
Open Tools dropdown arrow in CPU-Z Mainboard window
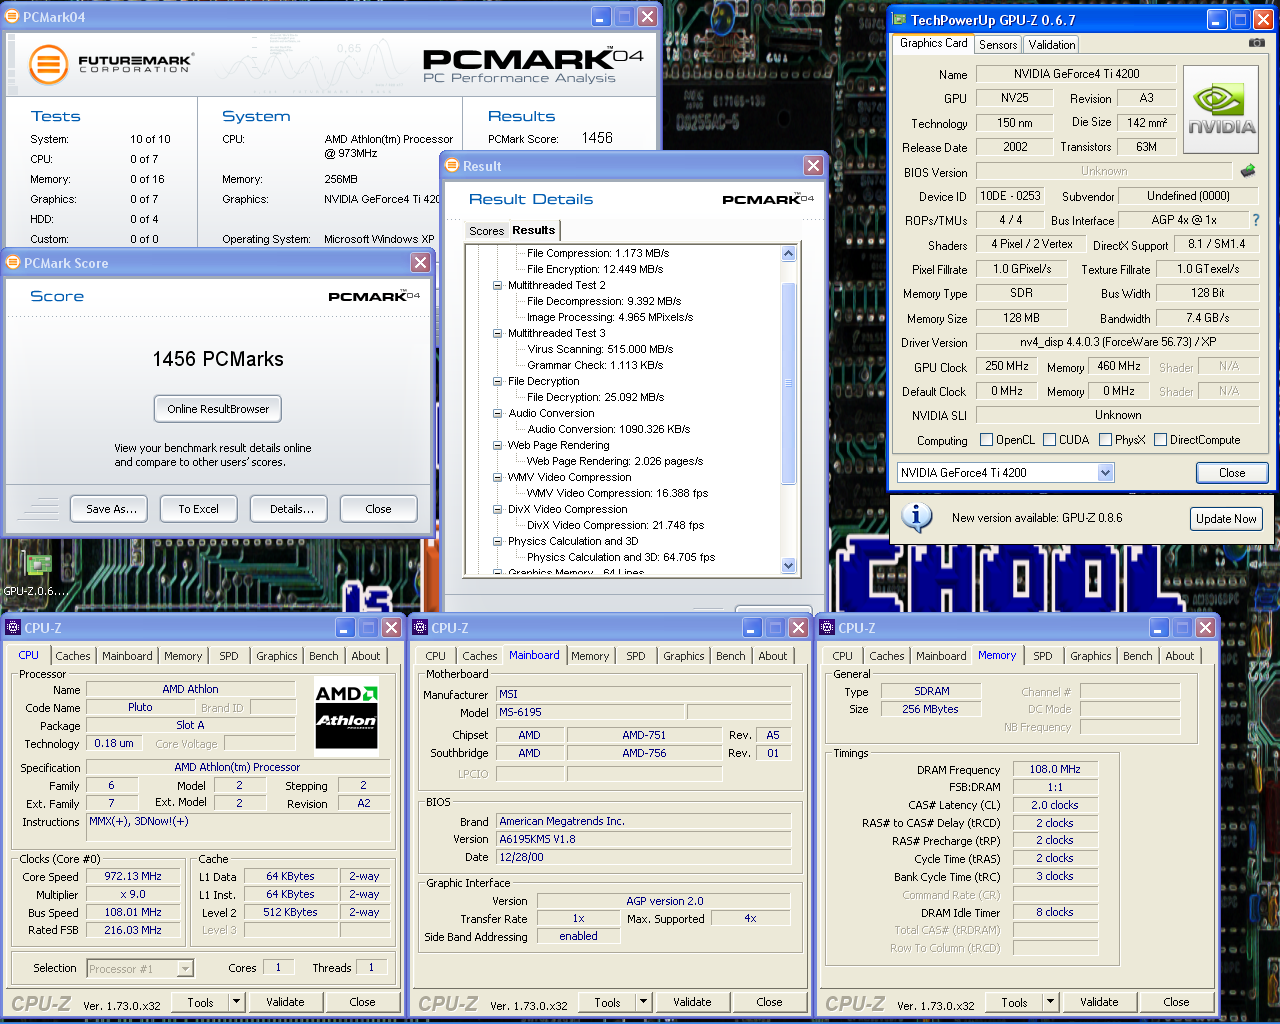pos(644,1002)
